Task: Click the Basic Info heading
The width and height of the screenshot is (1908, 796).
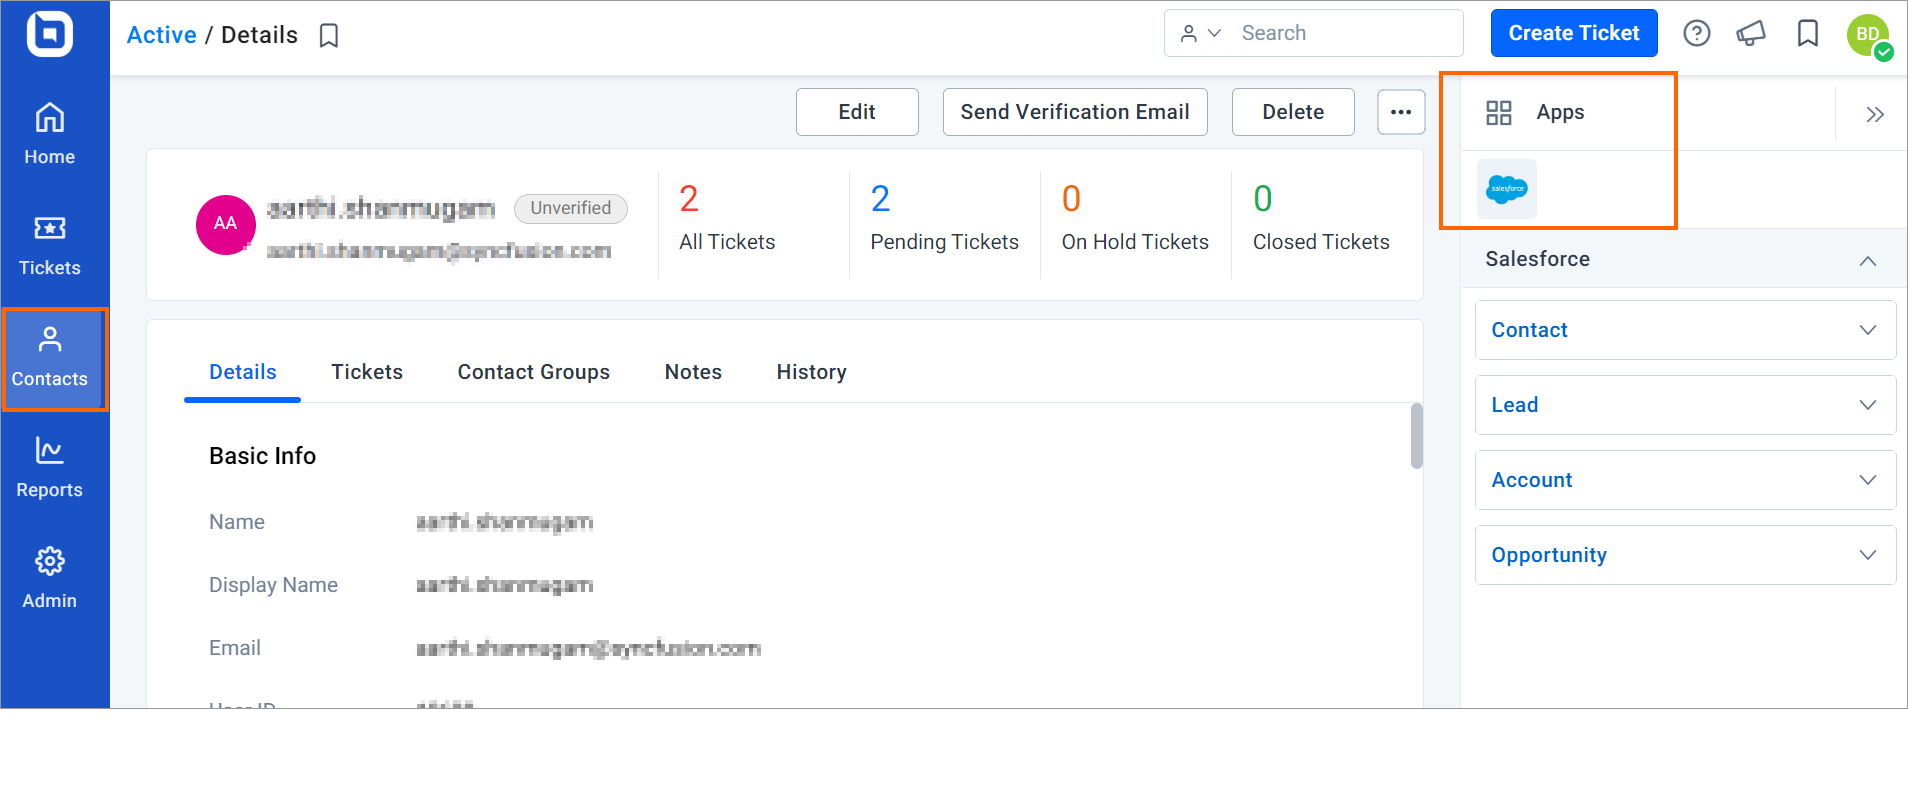Action: click(262, 456)
